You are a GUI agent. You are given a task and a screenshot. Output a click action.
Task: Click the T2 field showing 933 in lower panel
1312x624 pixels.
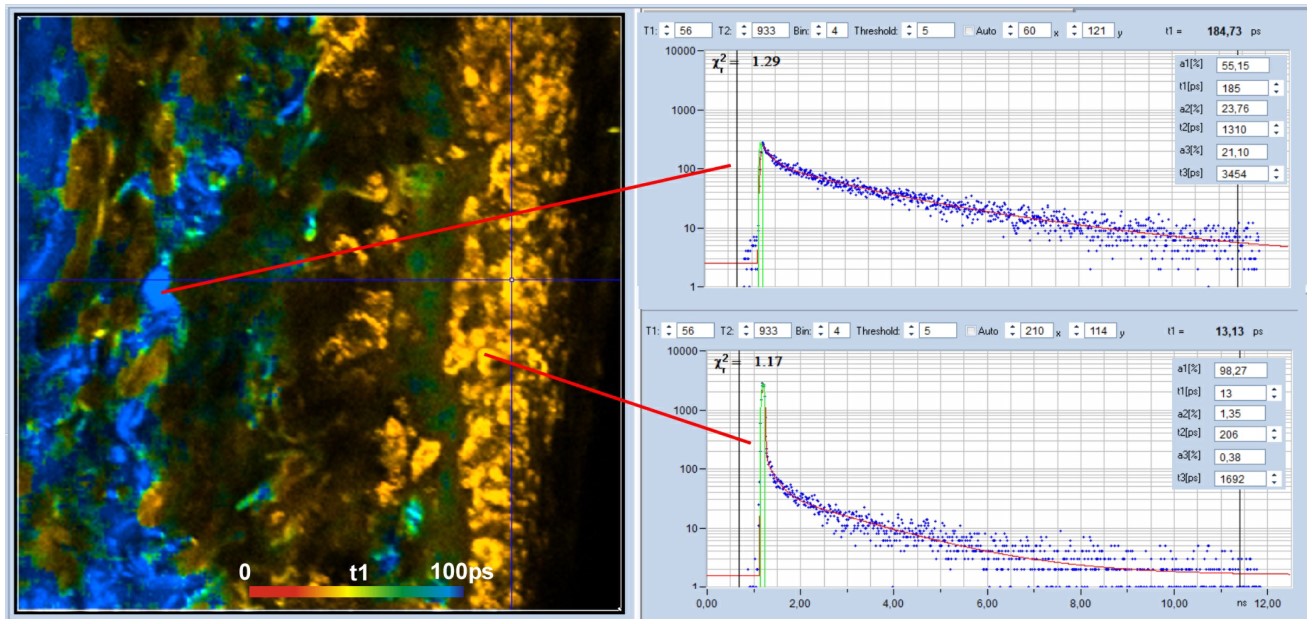point(772,330)
